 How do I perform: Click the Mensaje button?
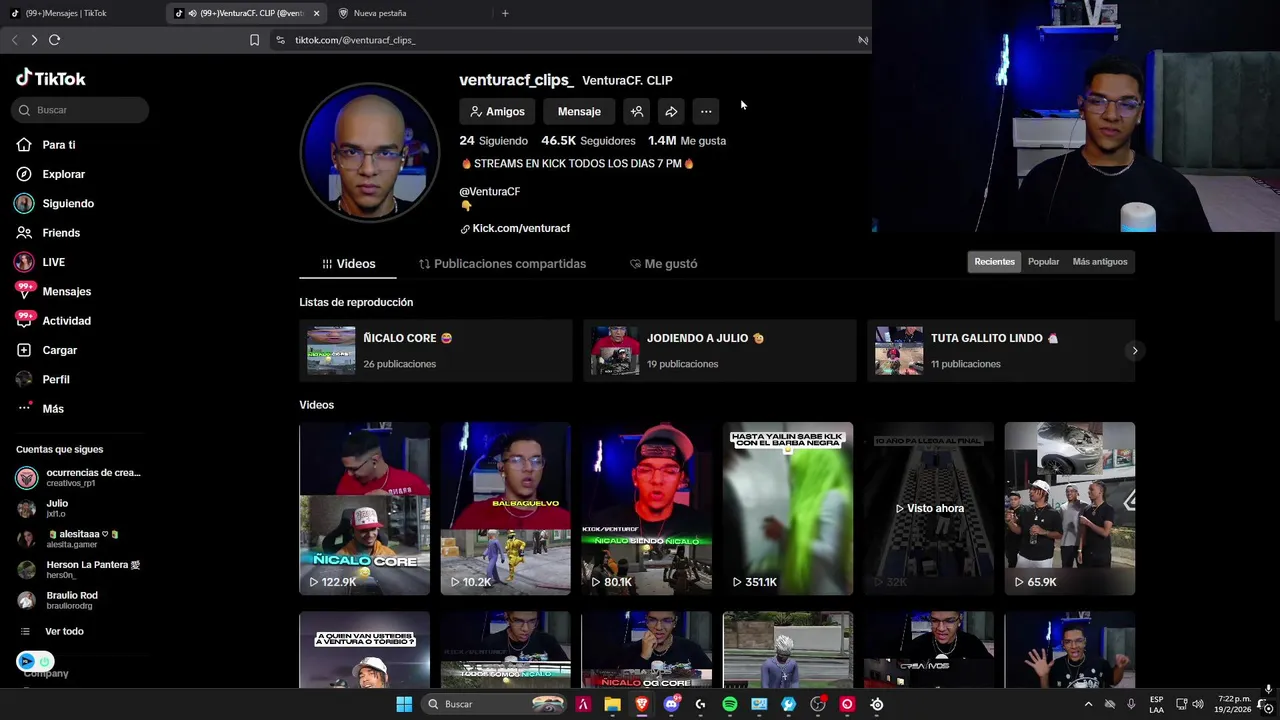[x=579, y=111]
